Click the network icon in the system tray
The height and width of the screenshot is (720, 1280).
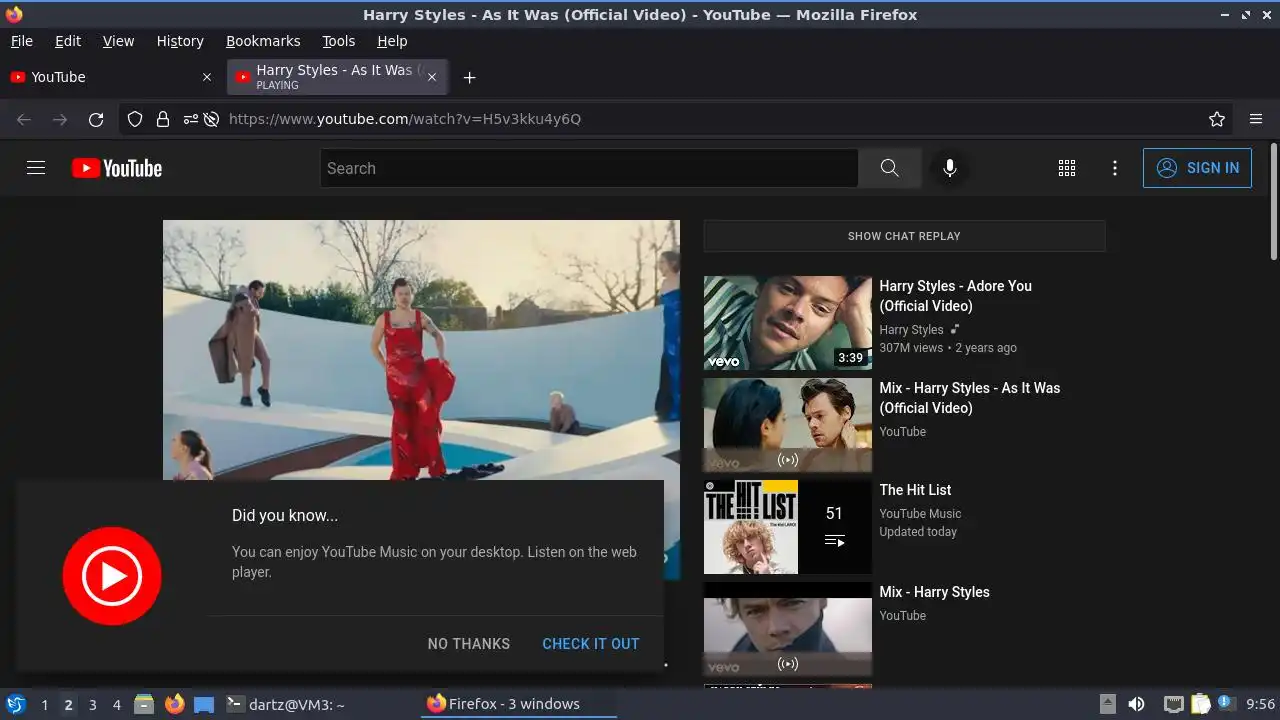pyautogui.click(x=1173, y=704)
